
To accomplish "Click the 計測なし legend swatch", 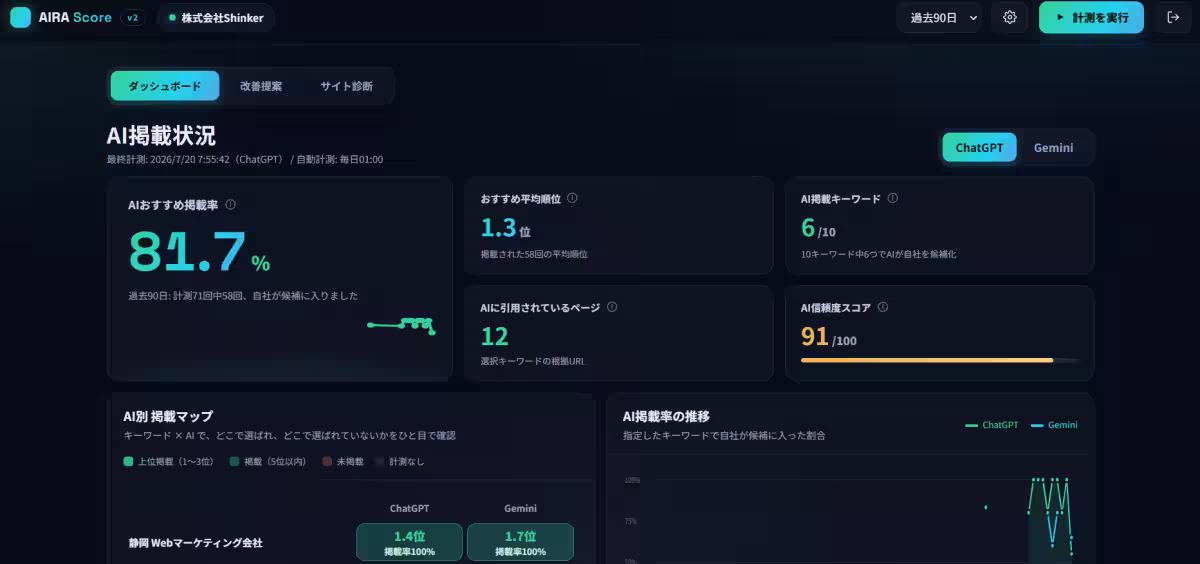I will point(379,461).
